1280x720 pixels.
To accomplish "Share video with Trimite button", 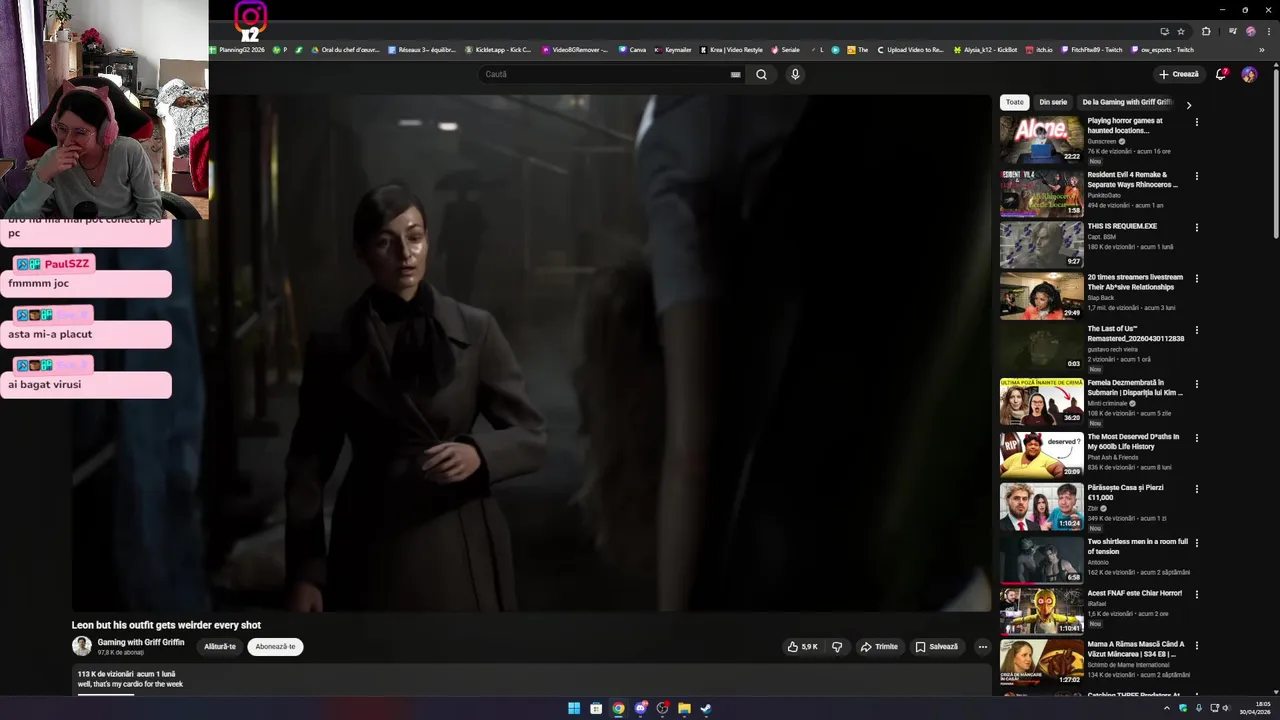I will 879,647.
